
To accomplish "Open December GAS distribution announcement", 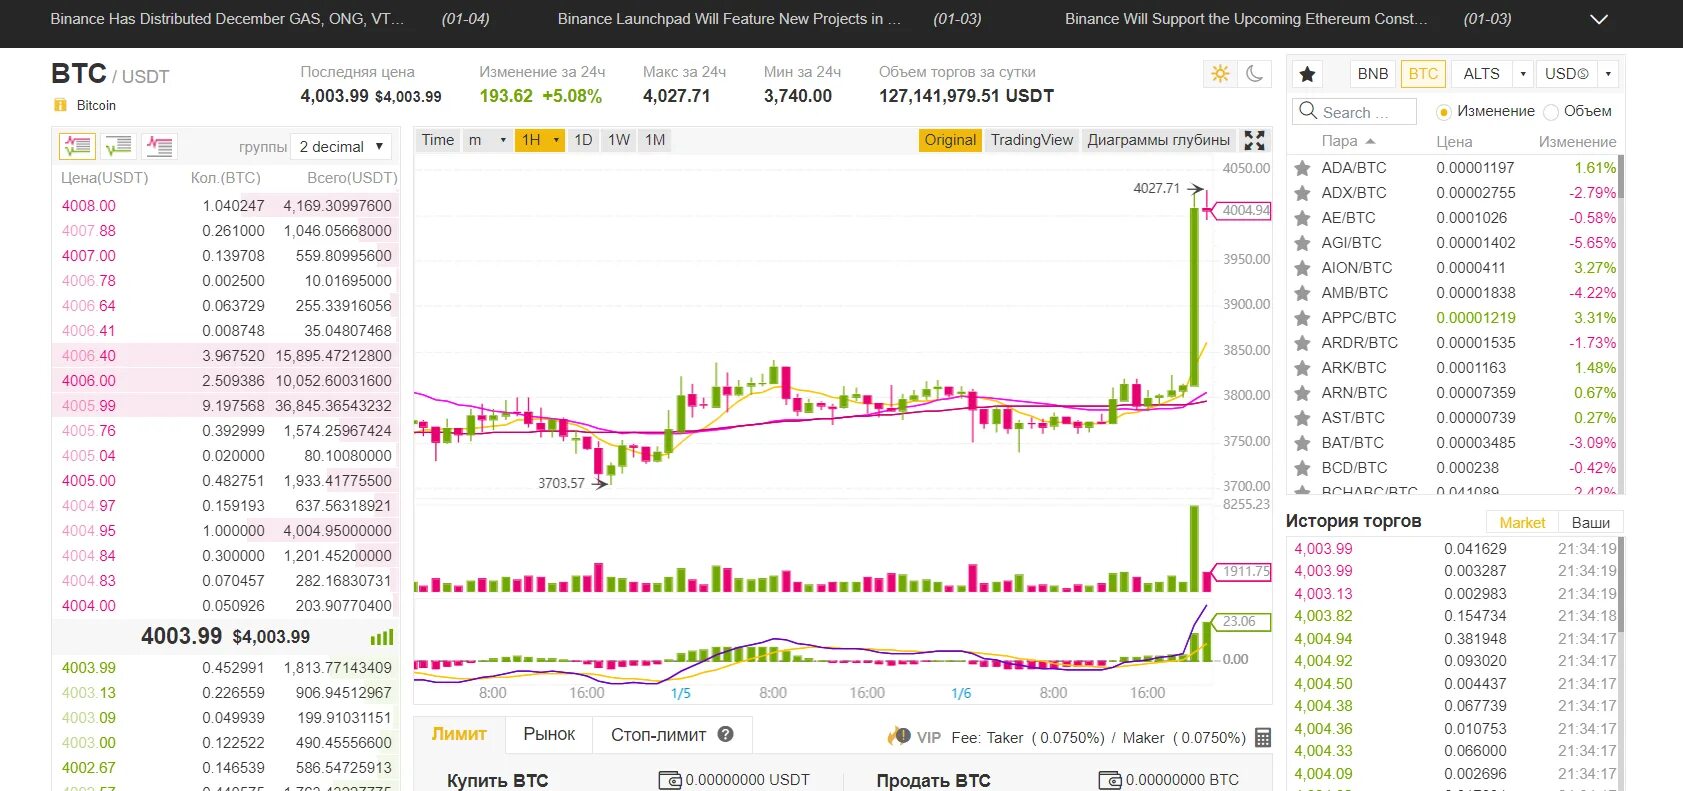I will 227,19.
